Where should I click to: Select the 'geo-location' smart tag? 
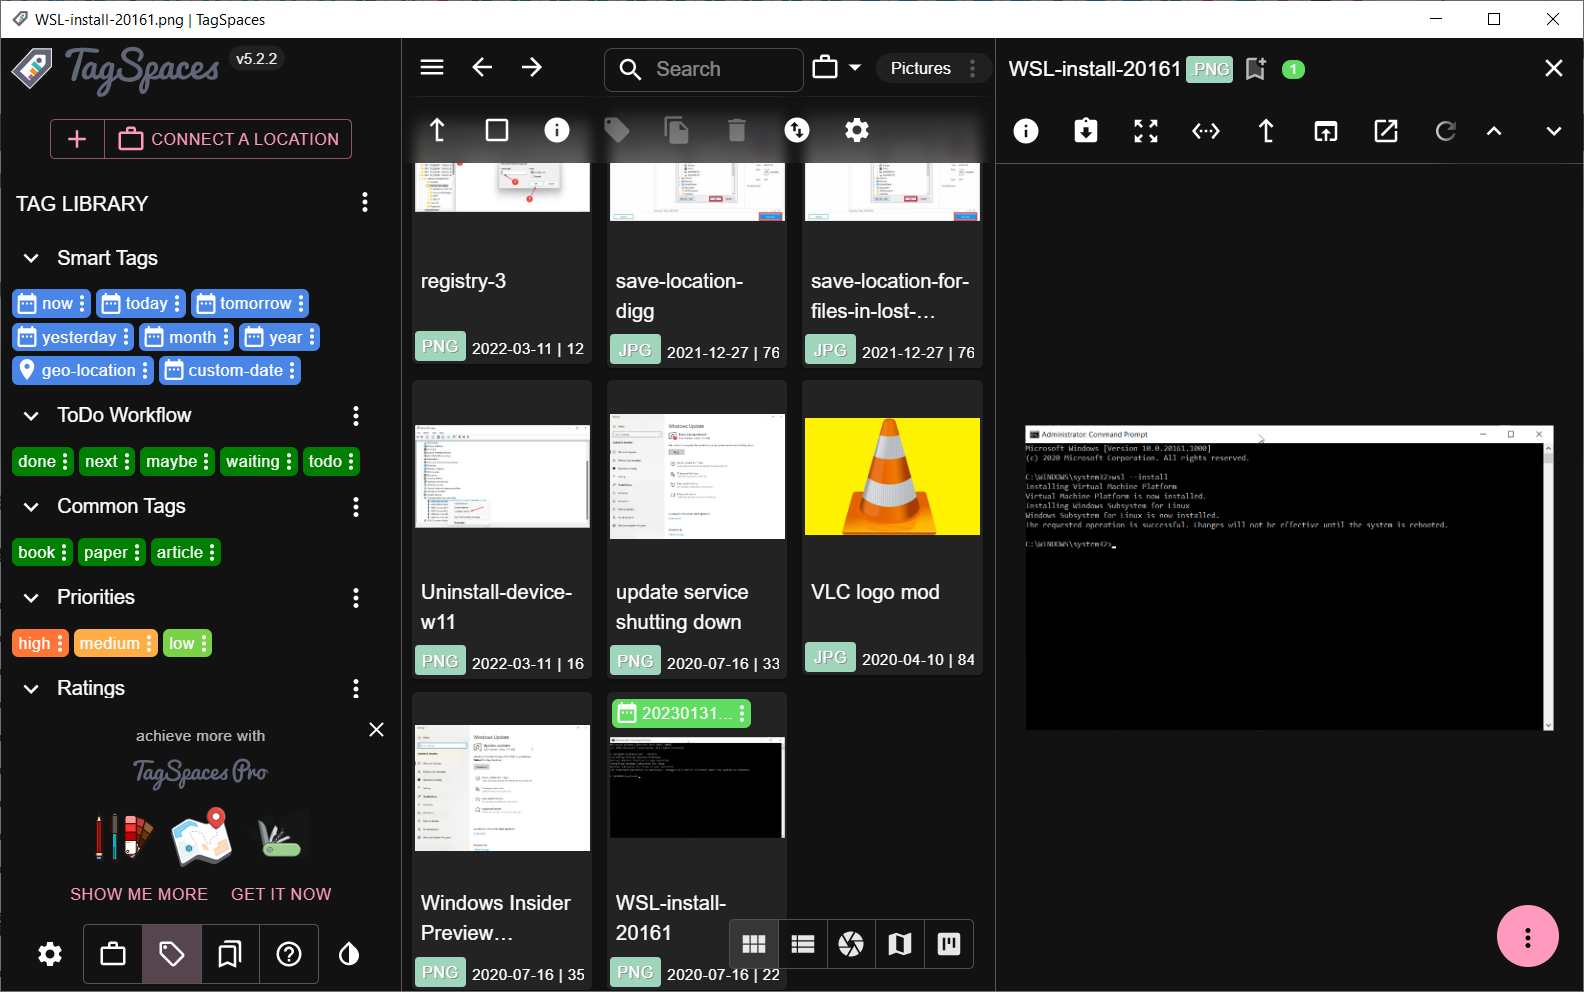[83, 370]
